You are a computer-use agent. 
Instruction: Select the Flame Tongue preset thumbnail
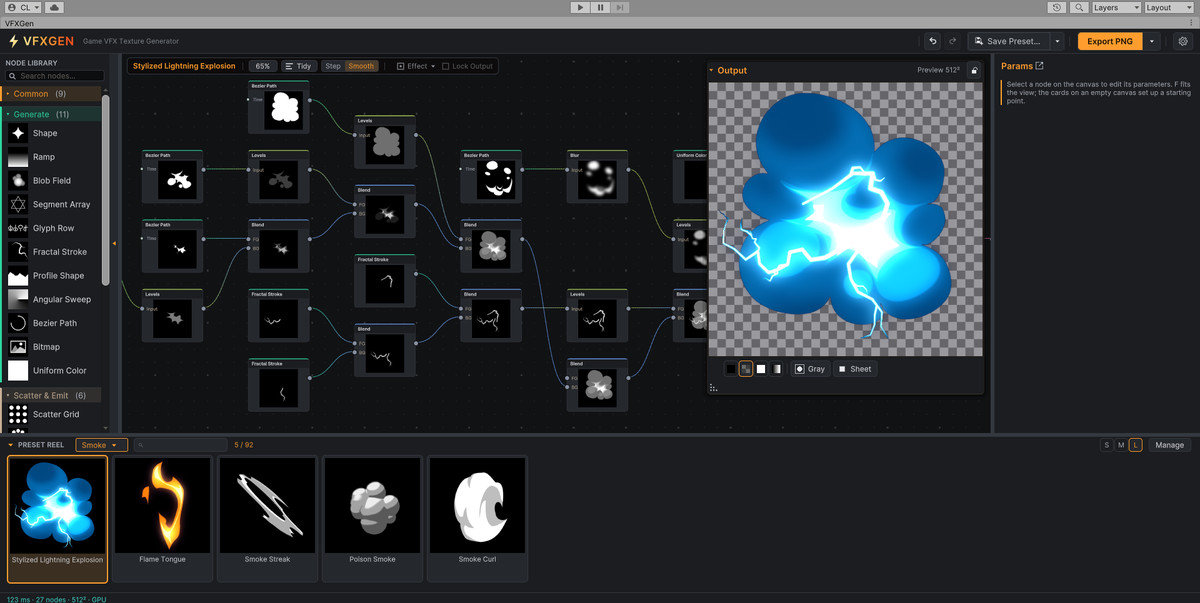click(163, 505)
